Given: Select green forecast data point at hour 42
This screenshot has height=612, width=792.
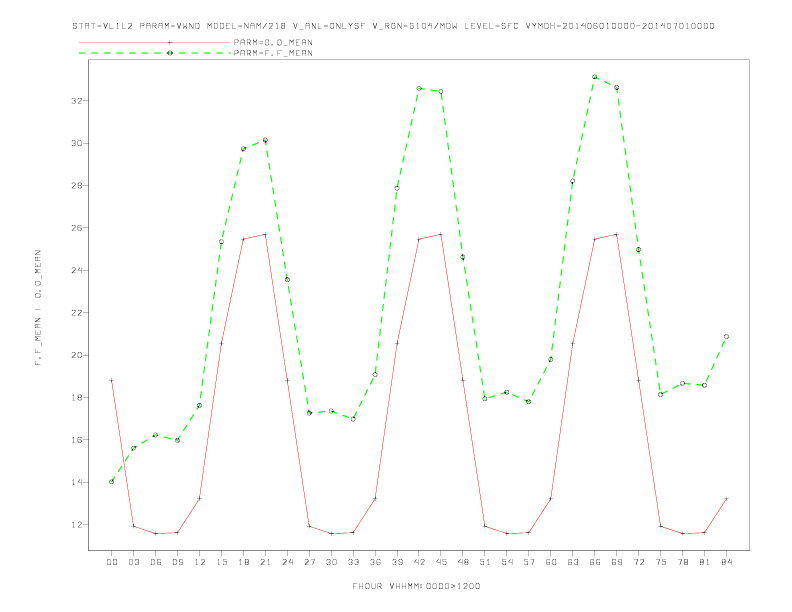Looking at the screenshot, I should 419,88.
